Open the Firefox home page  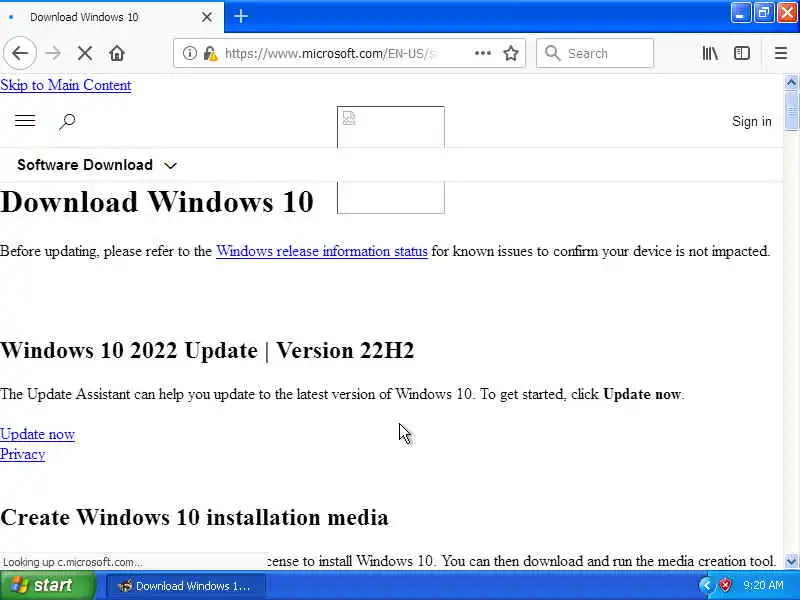pos(117,53)
